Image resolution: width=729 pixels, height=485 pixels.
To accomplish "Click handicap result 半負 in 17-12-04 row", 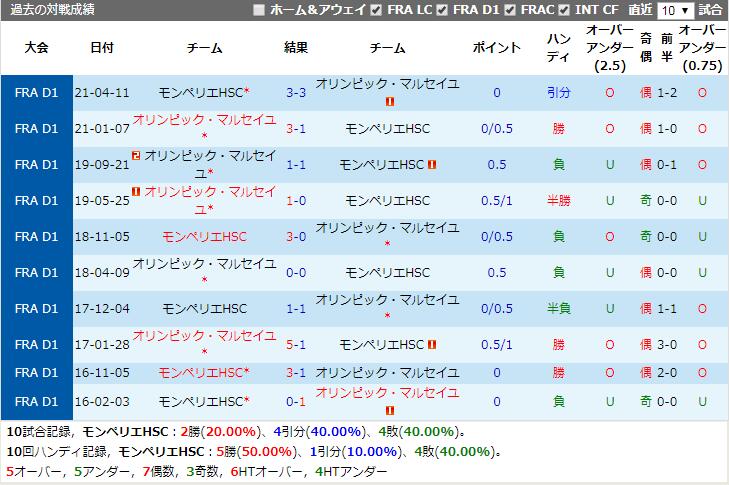I will point(558,309).
